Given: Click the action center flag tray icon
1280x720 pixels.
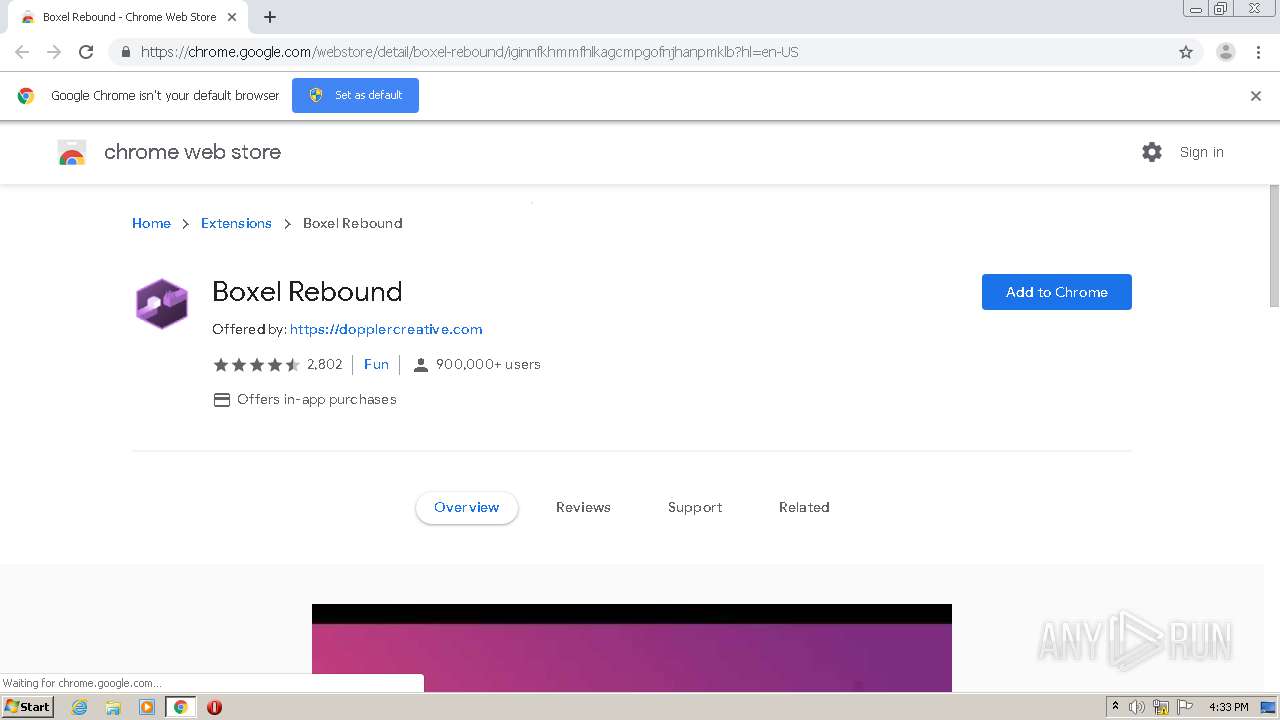Looking at the screenshot, I should coord(1185,707).
